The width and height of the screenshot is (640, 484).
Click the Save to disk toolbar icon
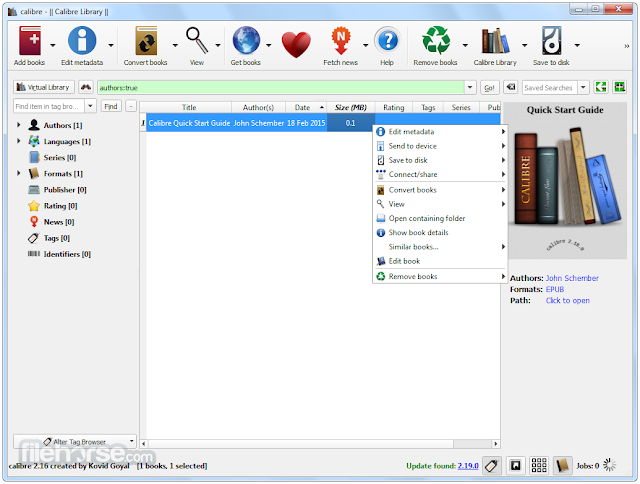pyautogui.click(x=551, y=41)
